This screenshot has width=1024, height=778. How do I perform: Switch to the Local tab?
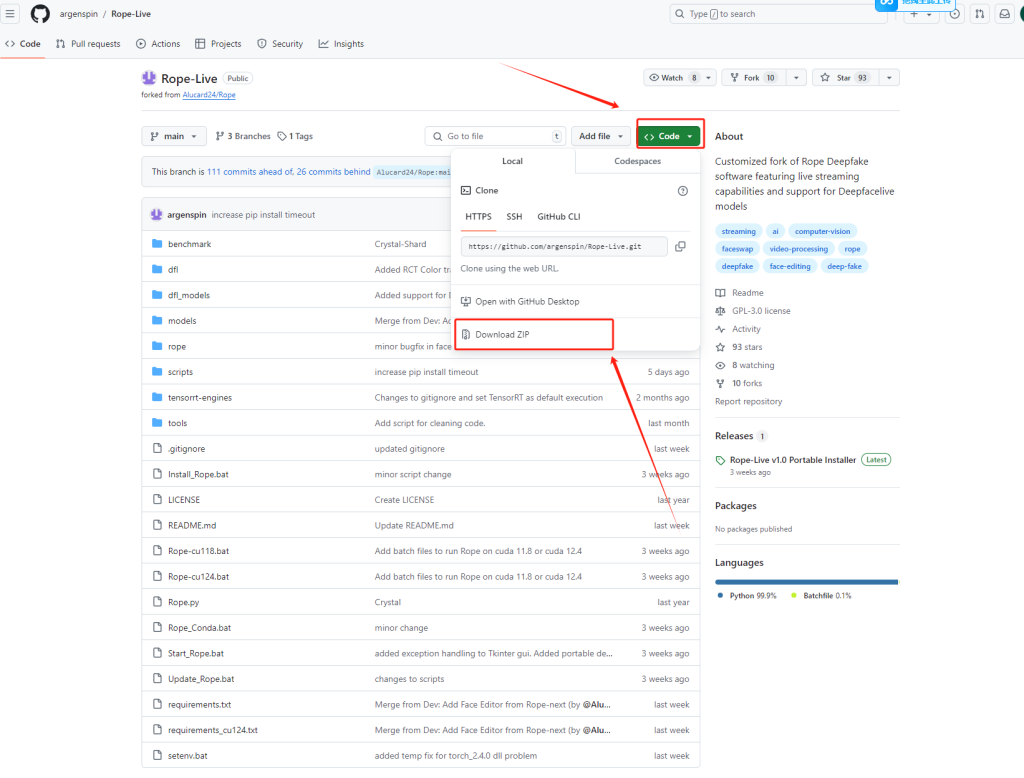513,161
